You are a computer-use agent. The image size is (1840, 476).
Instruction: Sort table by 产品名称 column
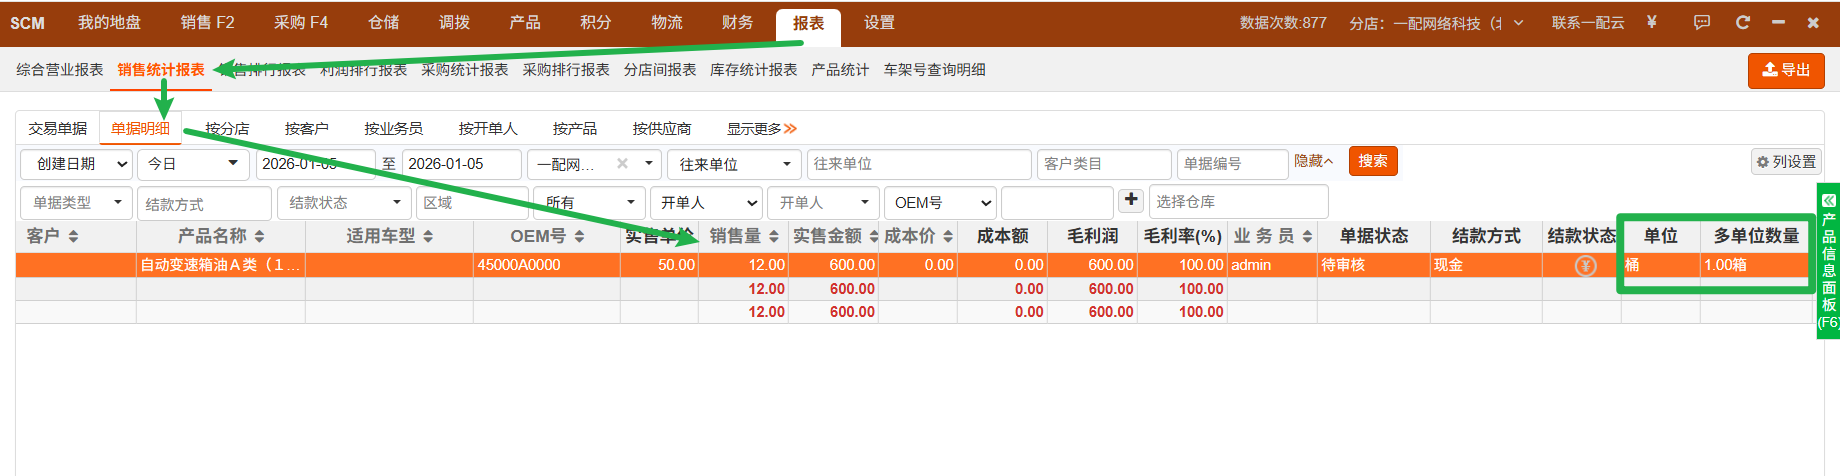click(259, 237)
